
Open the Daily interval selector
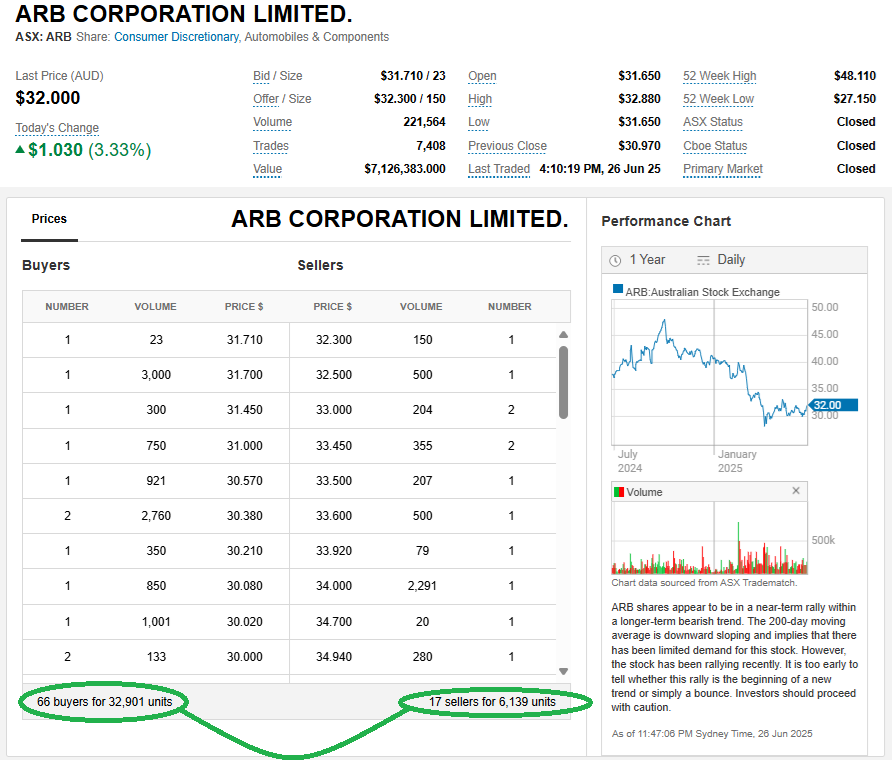click(x=720, y=260)
